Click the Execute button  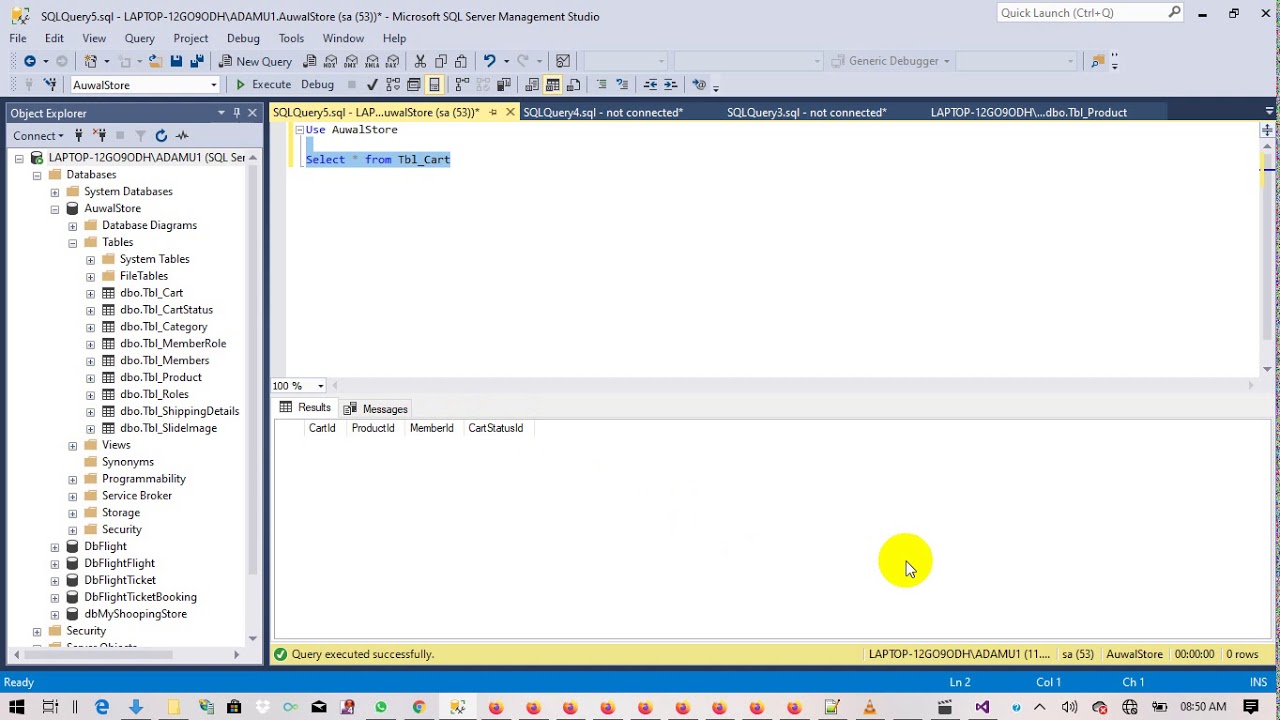[263, 85]
